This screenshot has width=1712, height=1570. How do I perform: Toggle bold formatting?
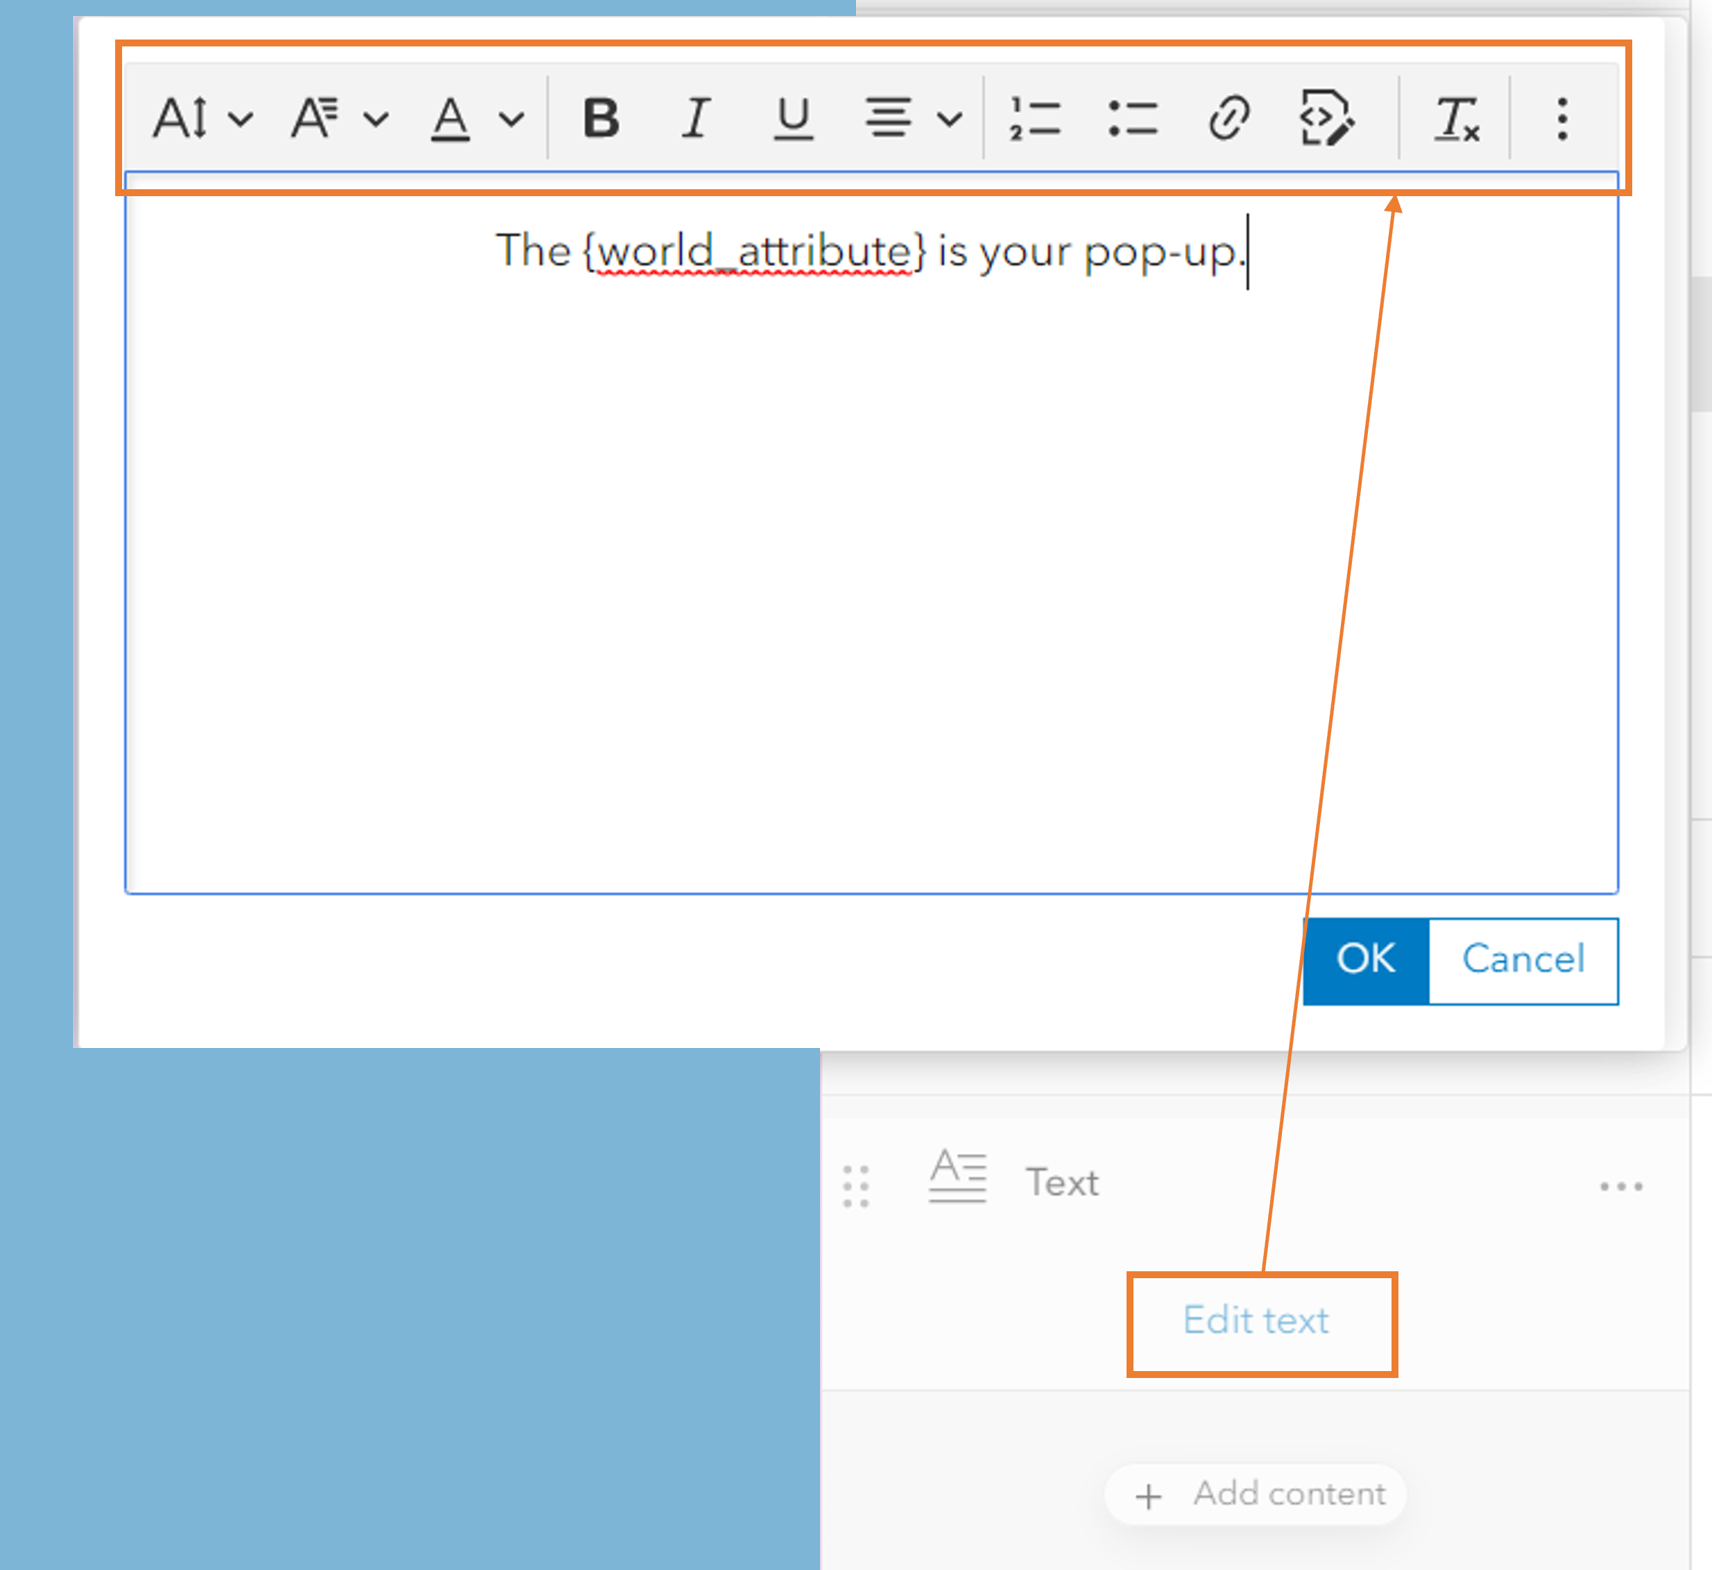click(601, 118)
